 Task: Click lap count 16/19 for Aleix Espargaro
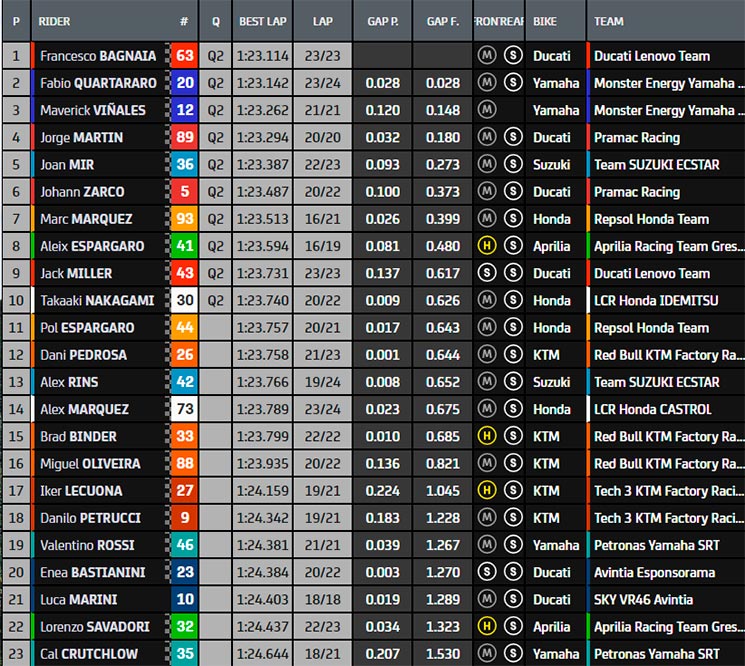click(323, 246)
